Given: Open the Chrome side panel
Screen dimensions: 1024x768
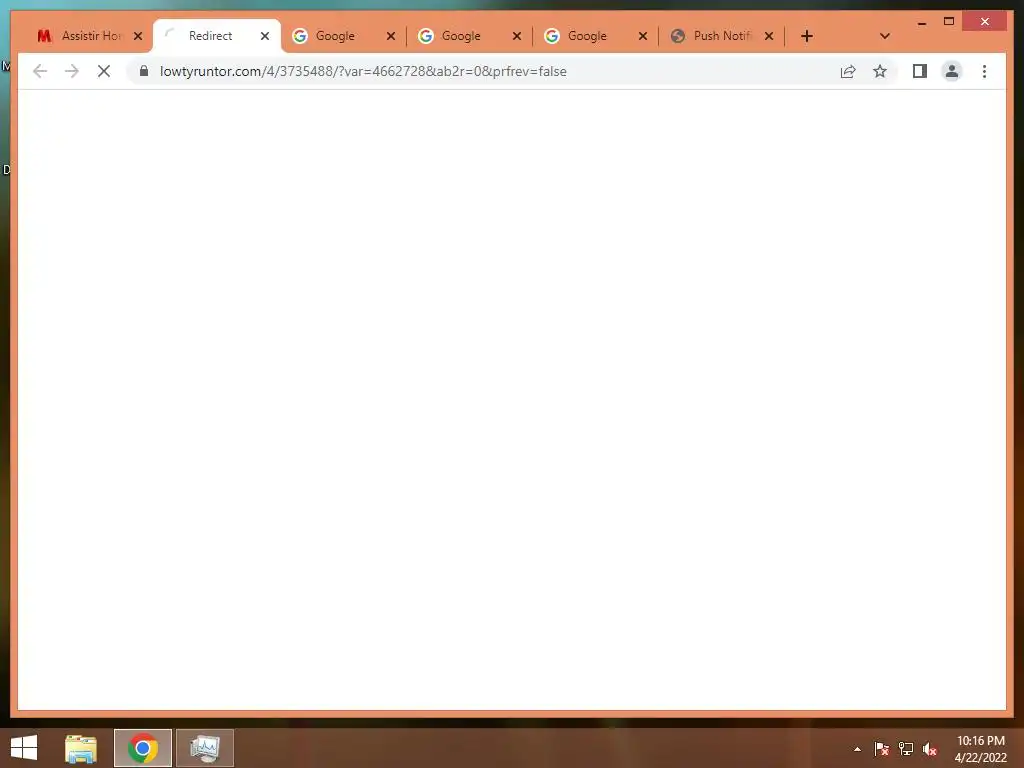Looking at the screenshot, I should [x=920, y=71].
